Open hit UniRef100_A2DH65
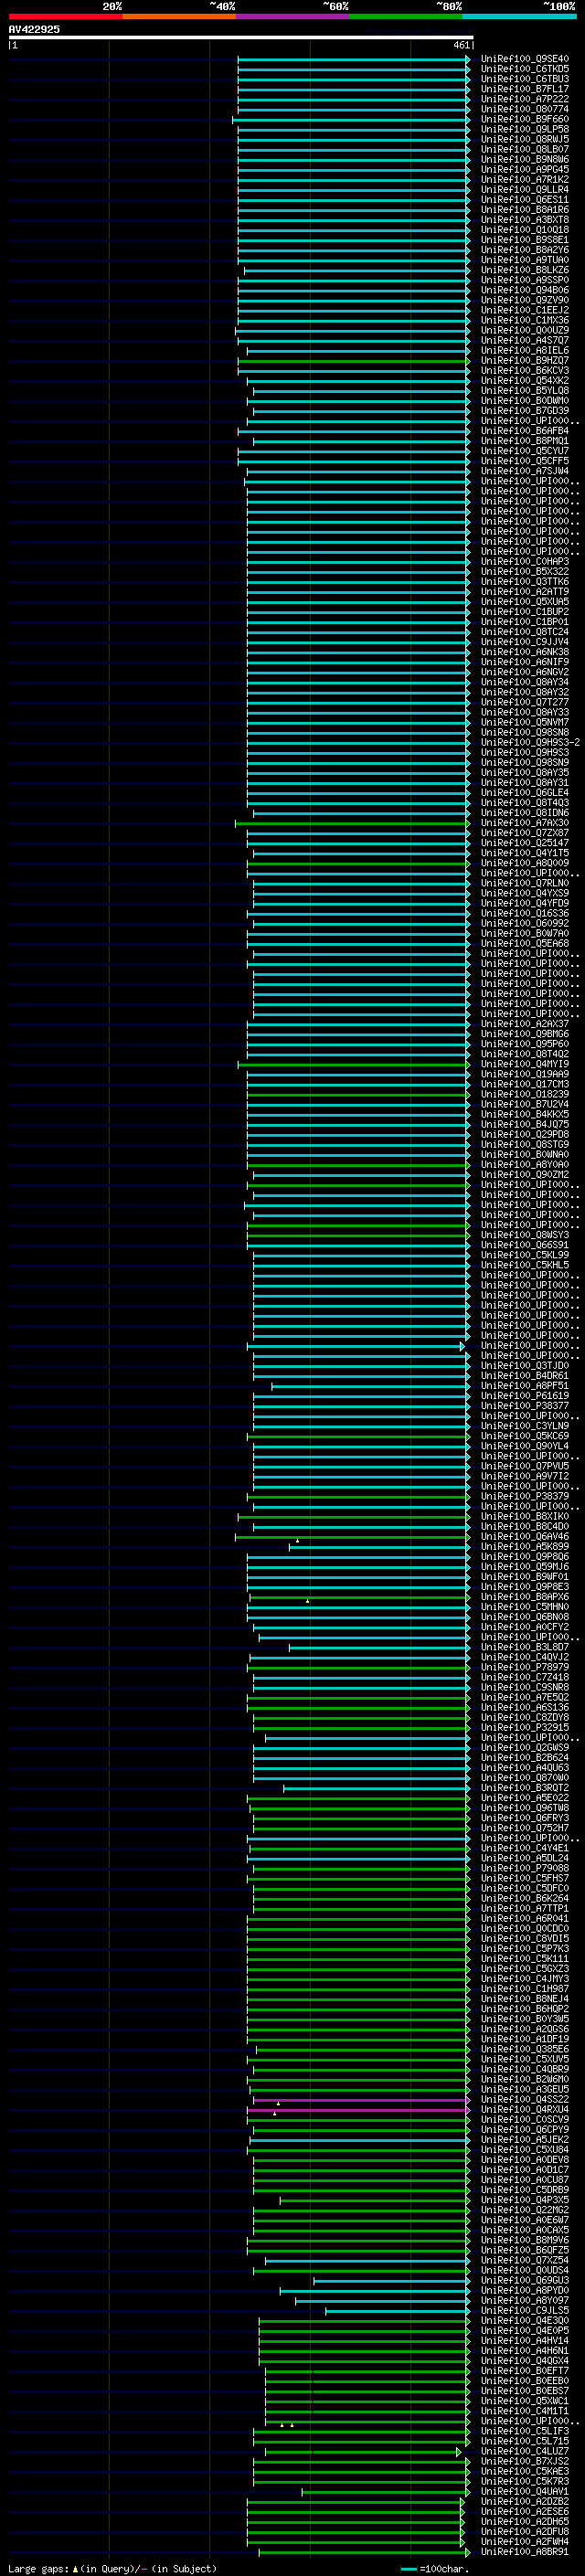 click(524, 2522)
